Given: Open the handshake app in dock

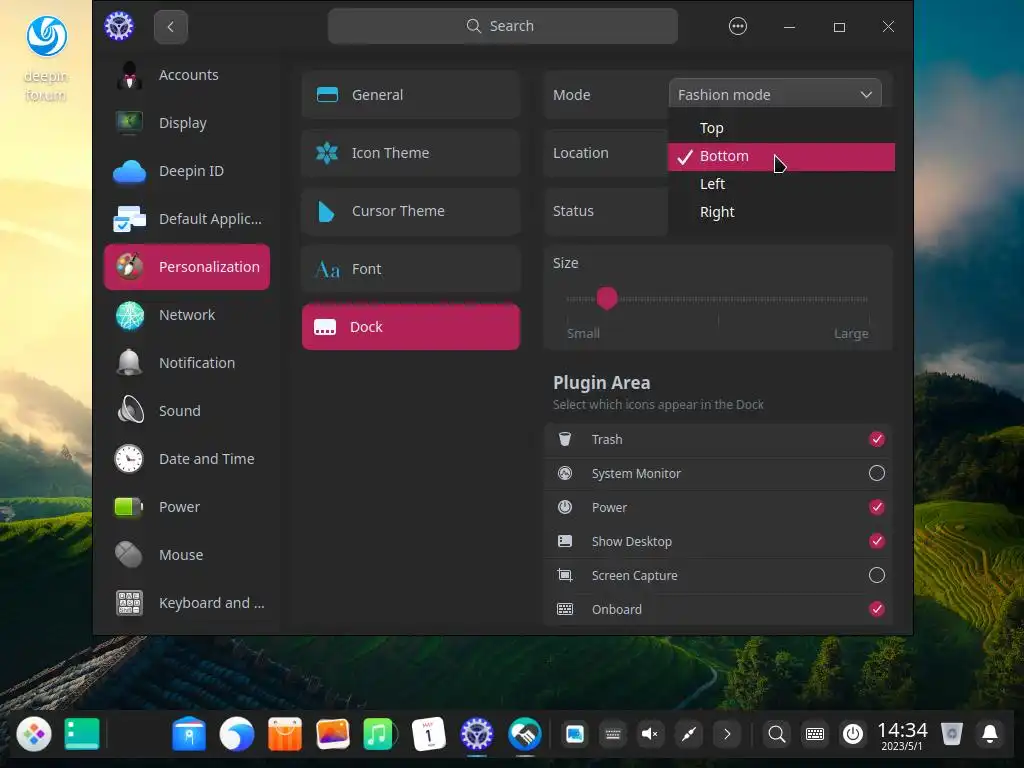Looking at the screenshot, I should [x=525, y=734].
